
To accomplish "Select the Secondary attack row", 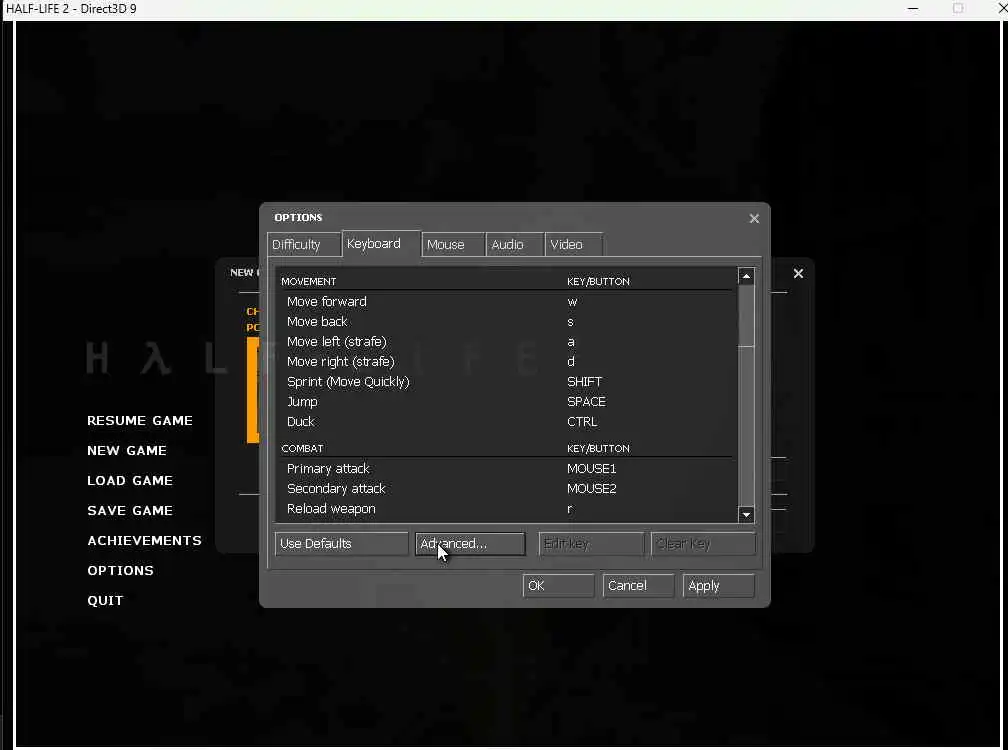I will [x=507, y=488].
